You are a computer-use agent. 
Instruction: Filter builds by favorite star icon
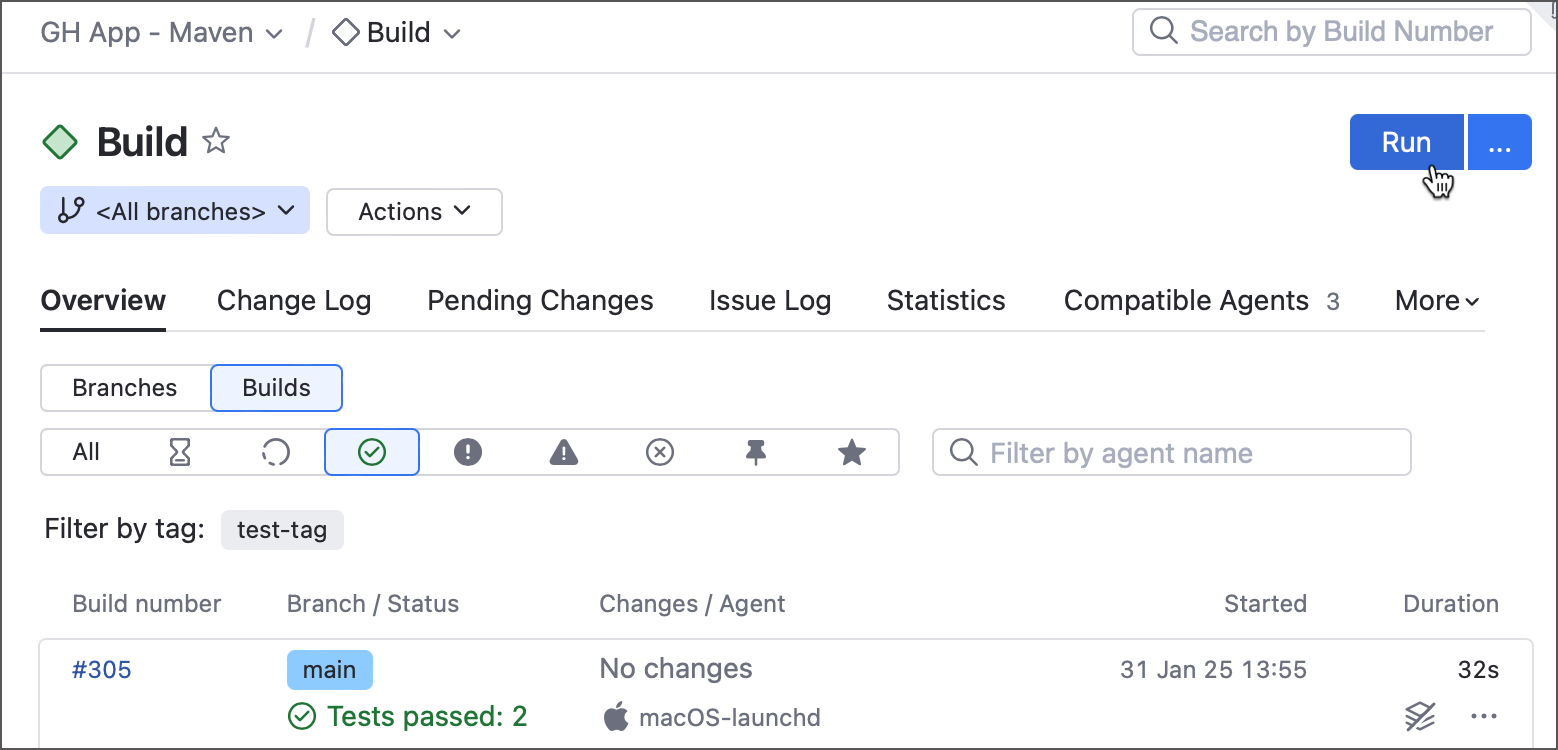(x=851, y=453)
